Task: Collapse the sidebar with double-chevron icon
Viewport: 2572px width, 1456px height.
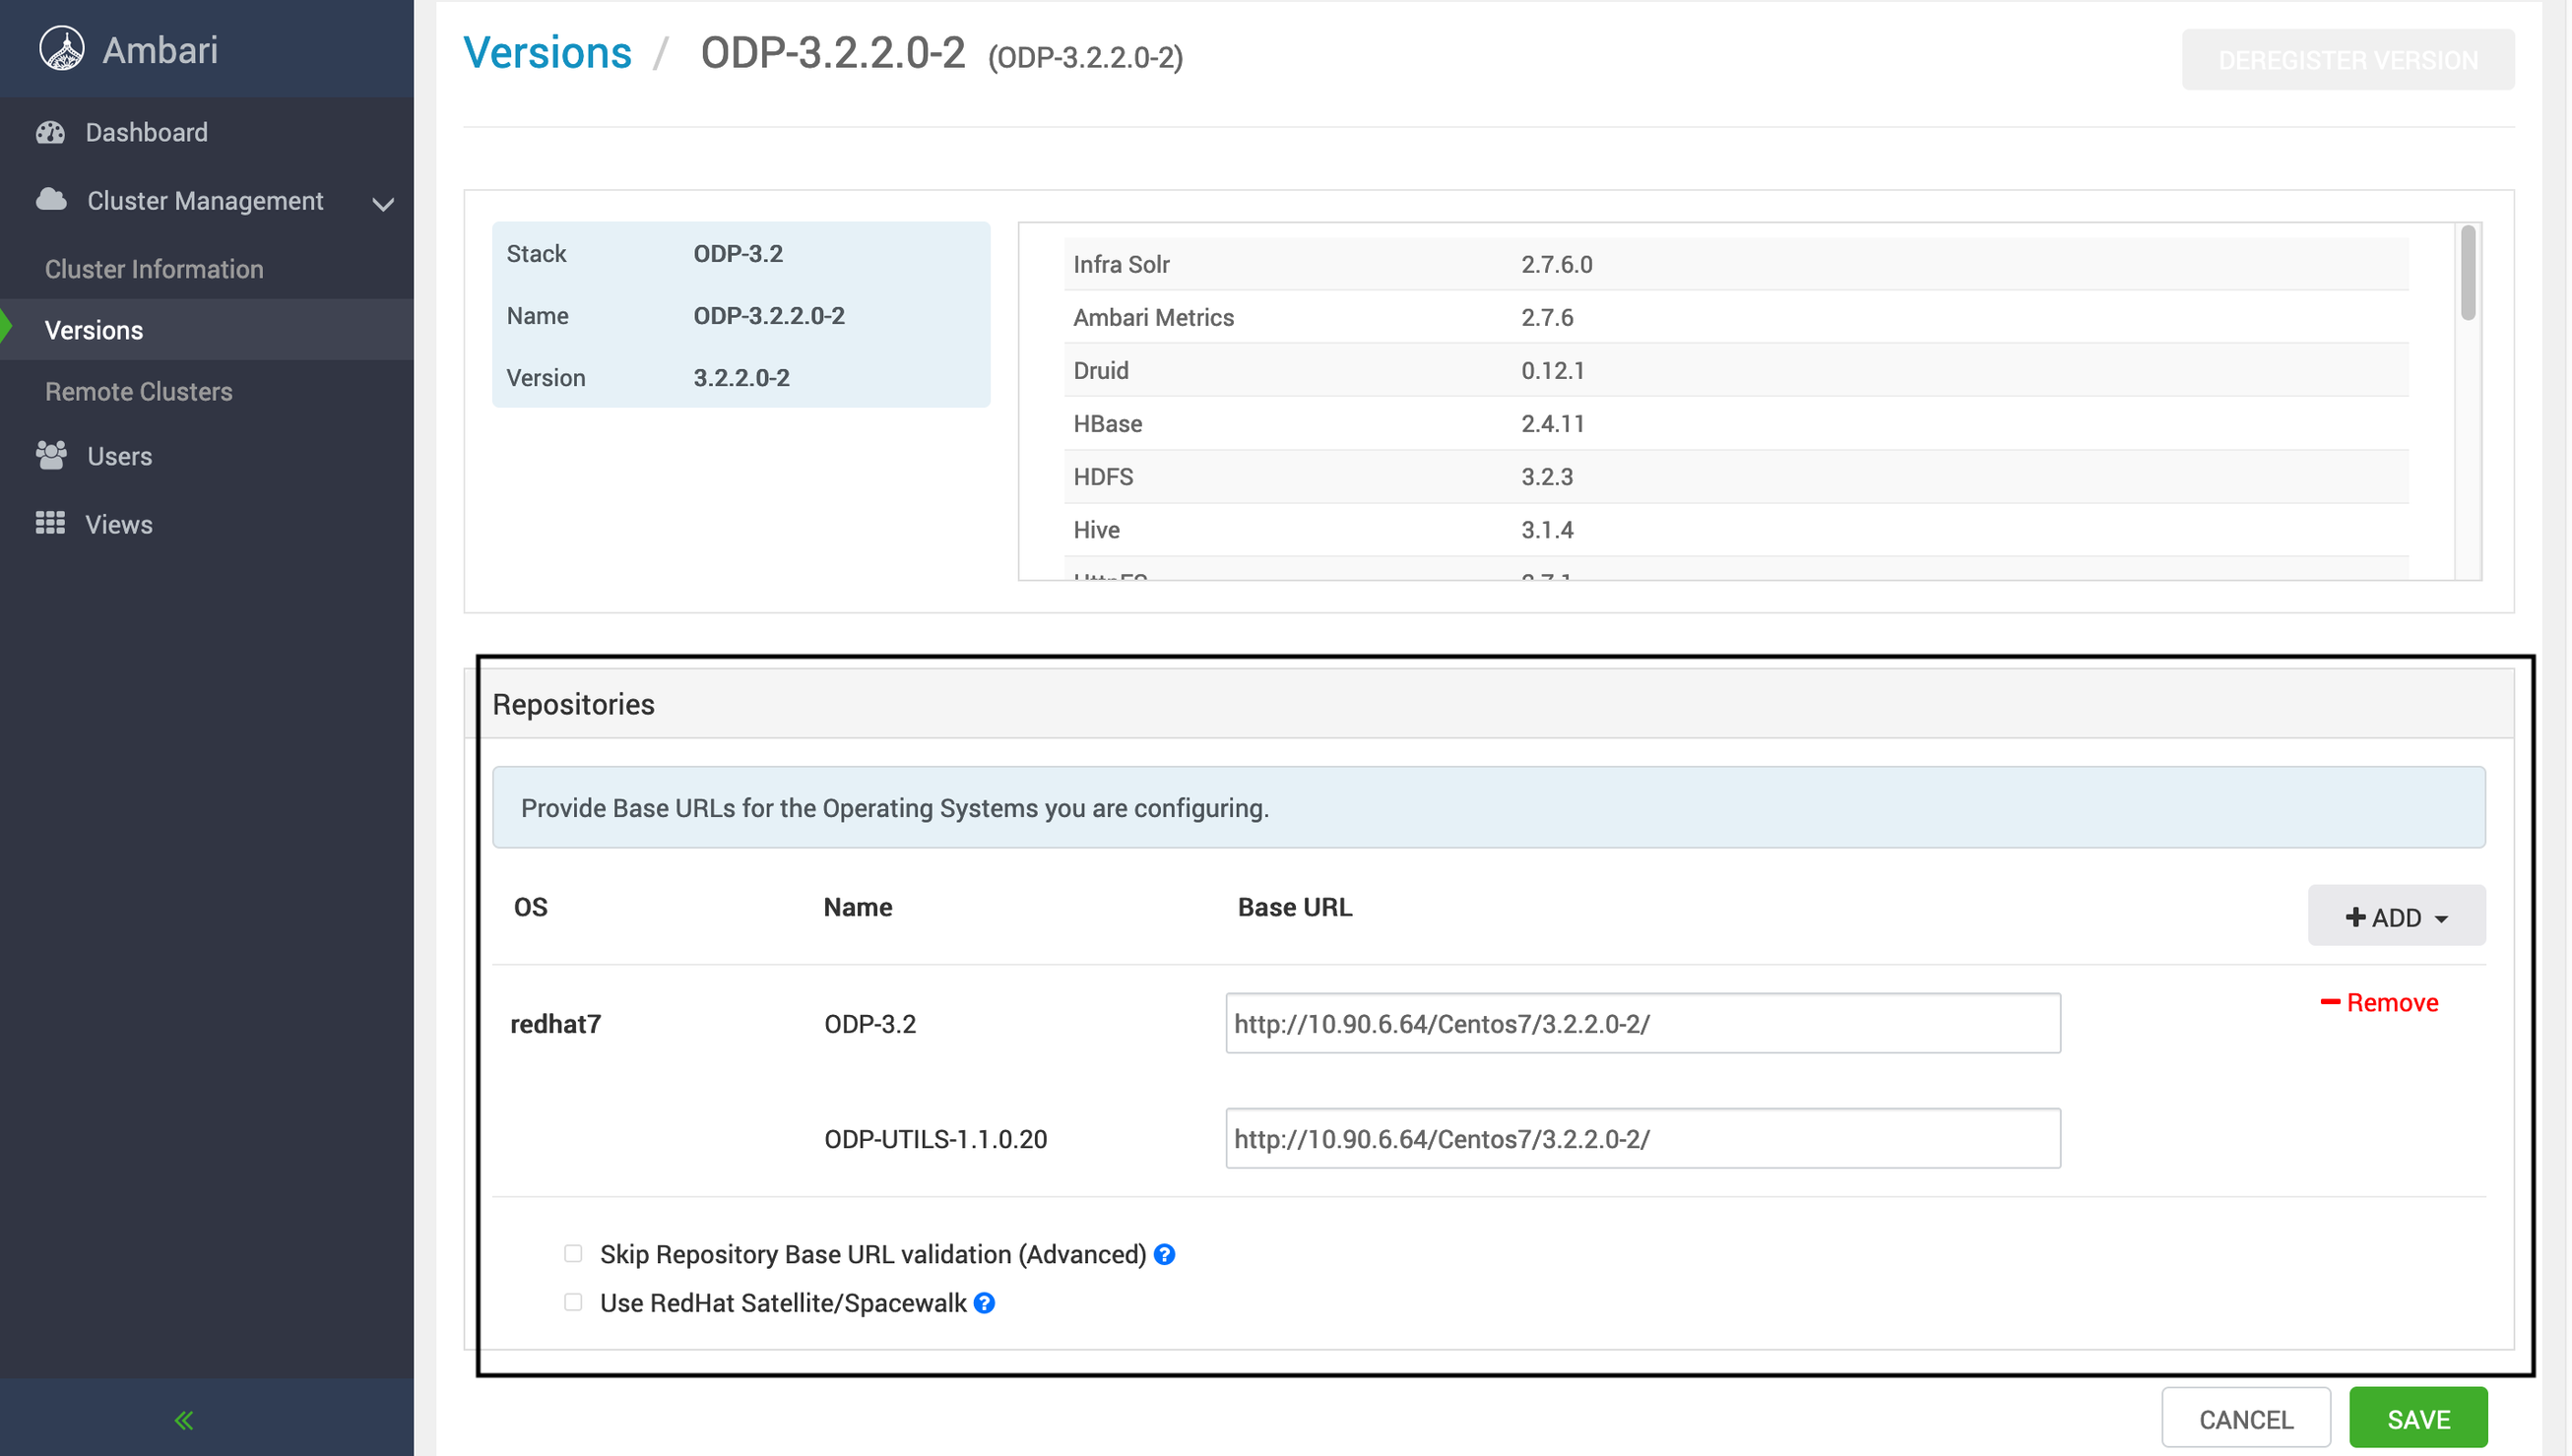Action: (x=184, y=1420)
